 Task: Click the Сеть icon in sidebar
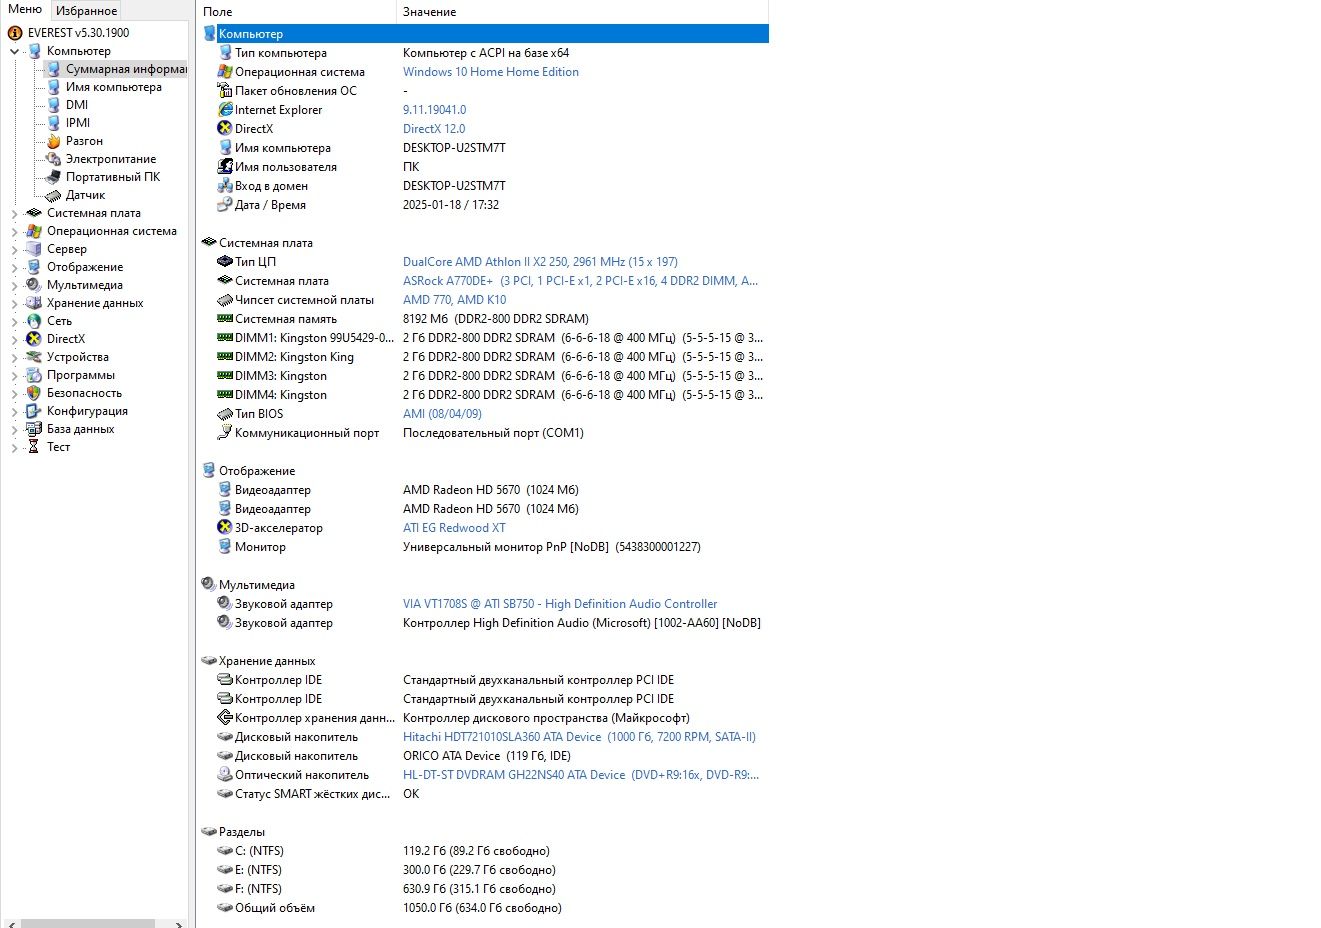pos(34,321)
